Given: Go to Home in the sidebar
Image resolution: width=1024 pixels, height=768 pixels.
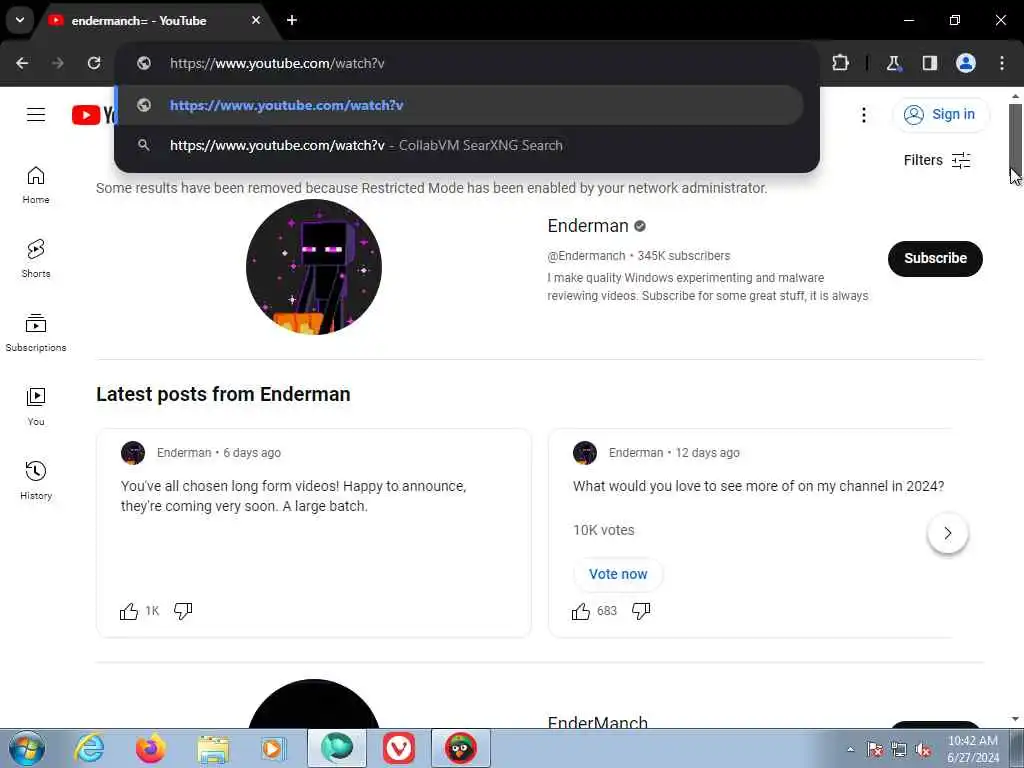Looking at the screenshot, I should [36, 185].
